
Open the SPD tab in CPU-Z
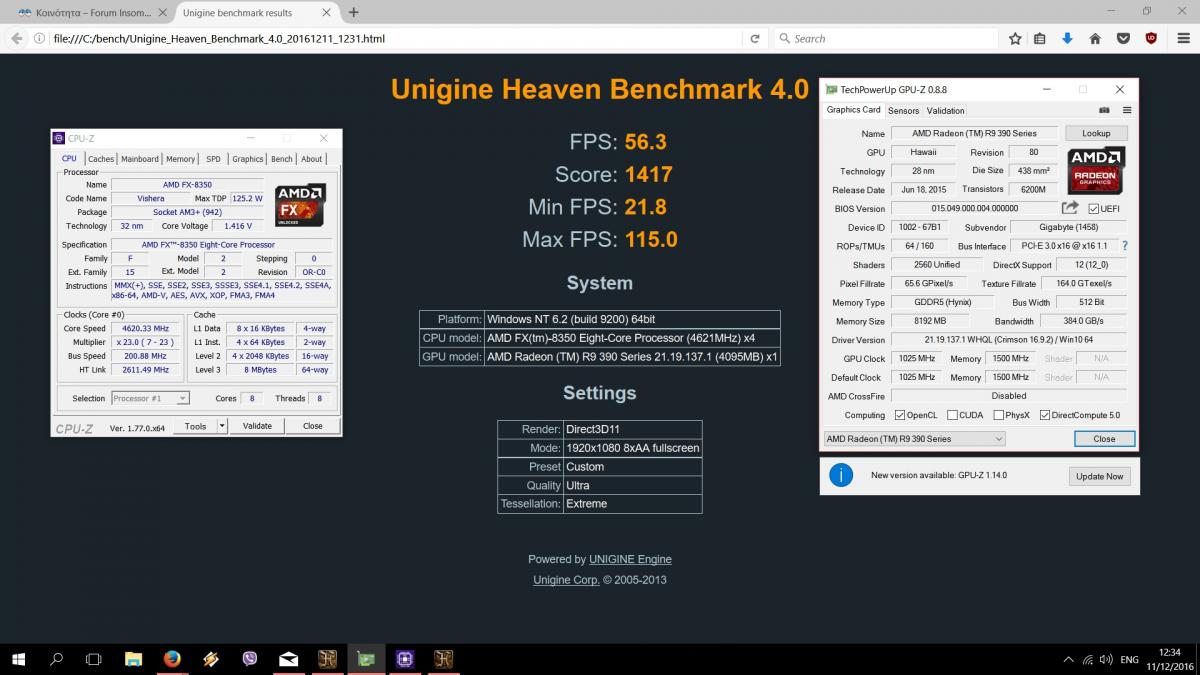[213, 158]
